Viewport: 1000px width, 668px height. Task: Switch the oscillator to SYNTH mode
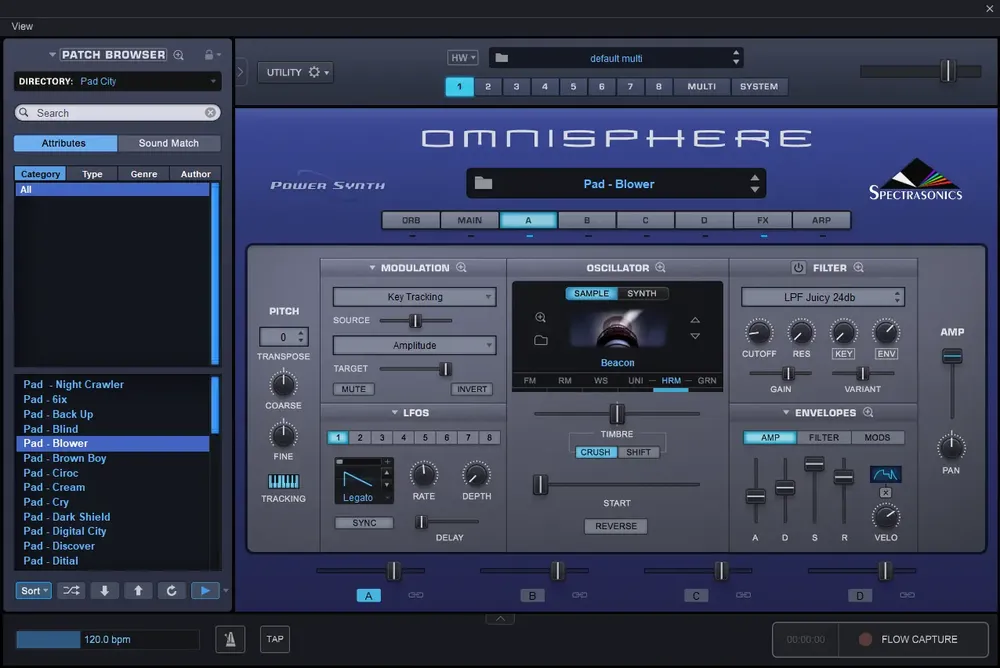pos(642,293)
